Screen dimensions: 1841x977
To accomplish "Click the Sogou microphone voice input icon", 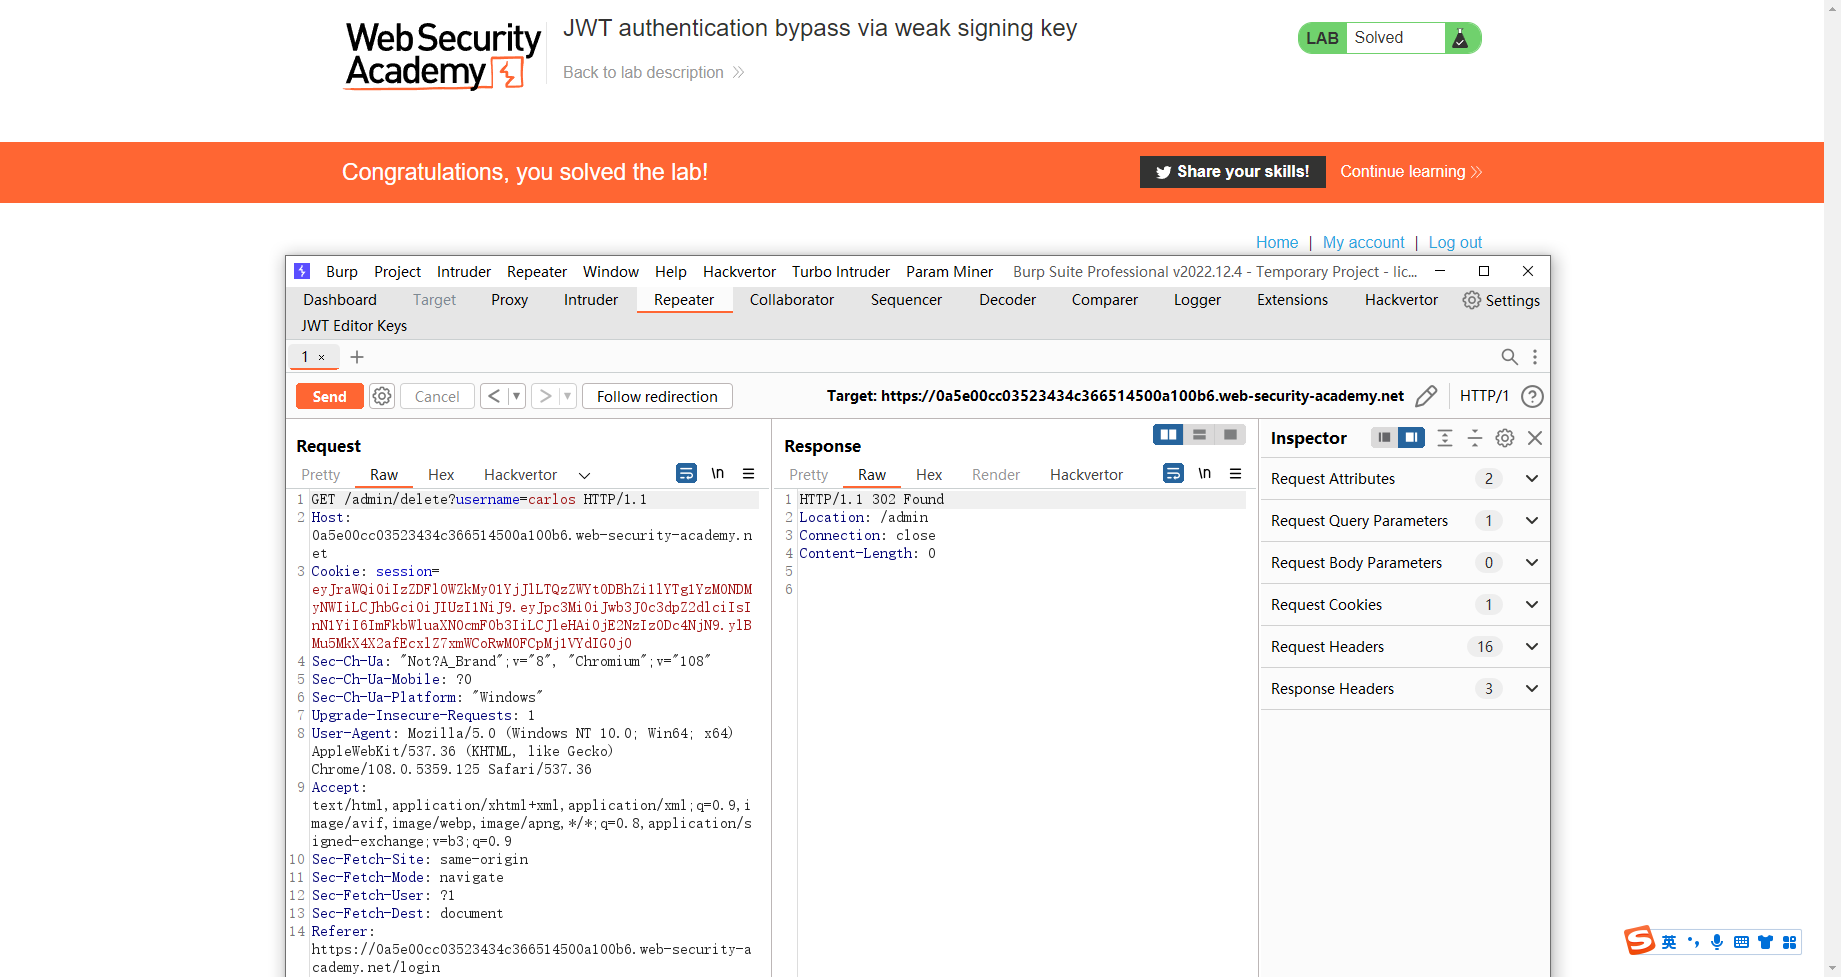I will point(1717,942).
